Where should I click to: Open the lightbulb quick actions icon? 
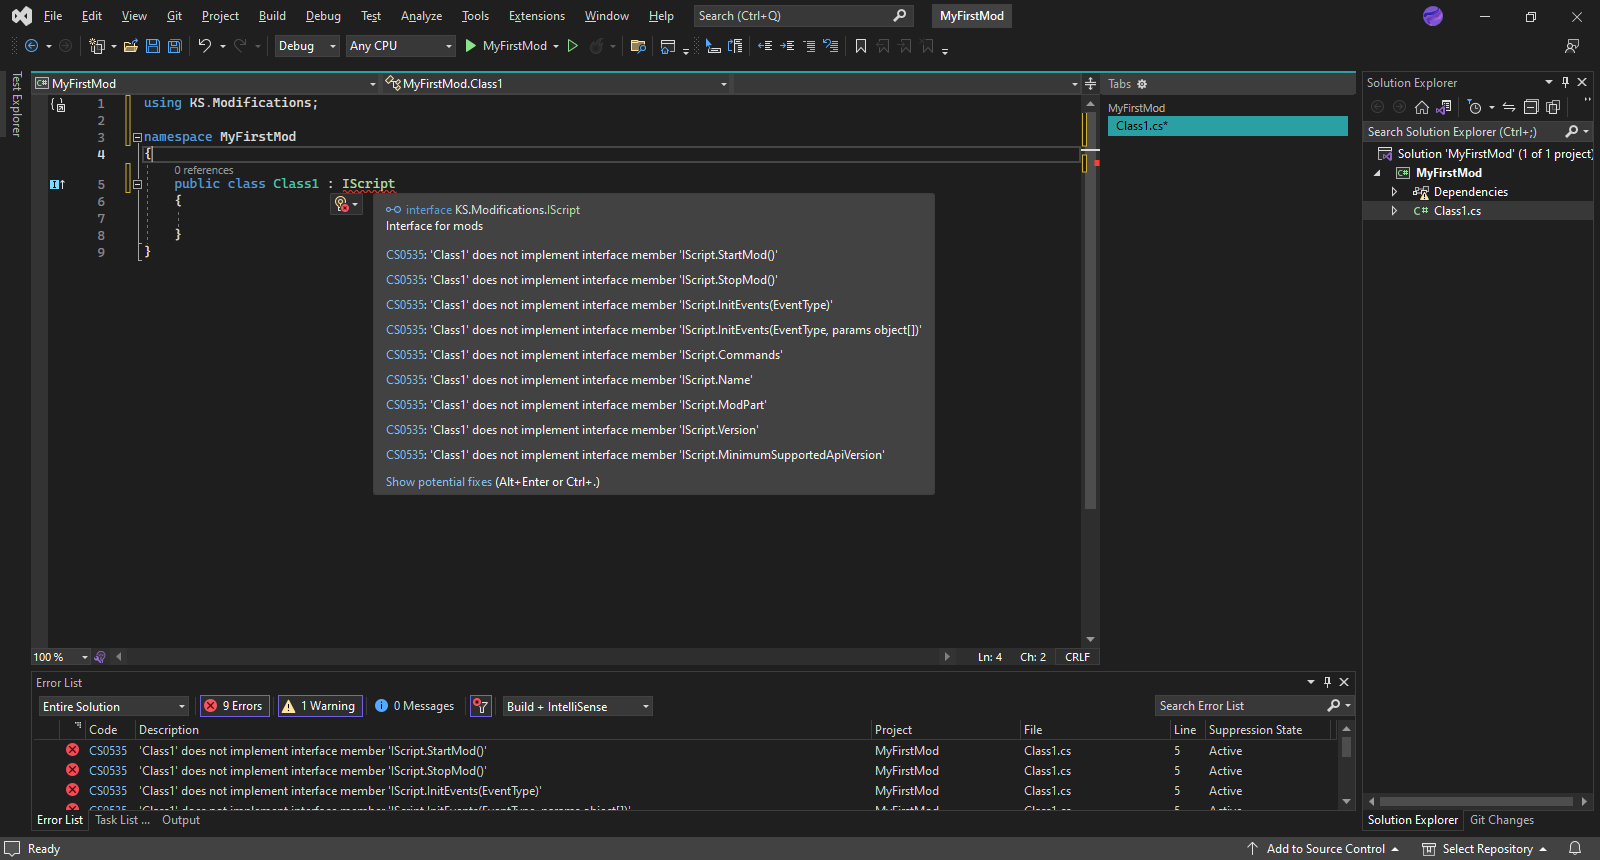(x=342, y=204)
